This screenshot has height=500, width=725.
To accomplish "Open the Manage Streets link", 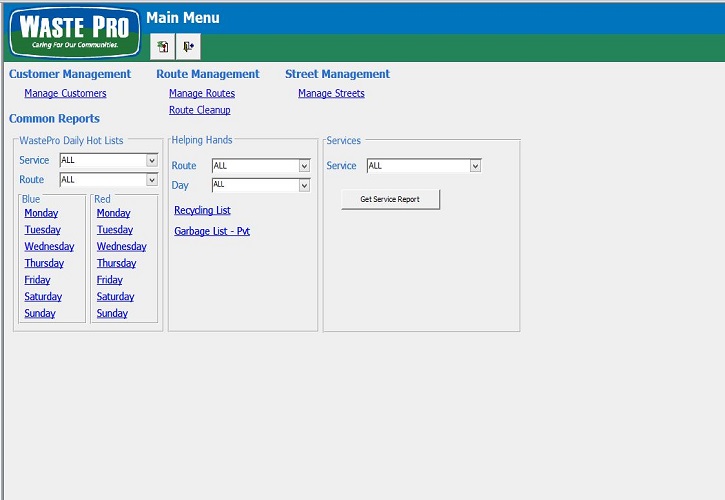I will pyautogui.click(x=331, y=94).
